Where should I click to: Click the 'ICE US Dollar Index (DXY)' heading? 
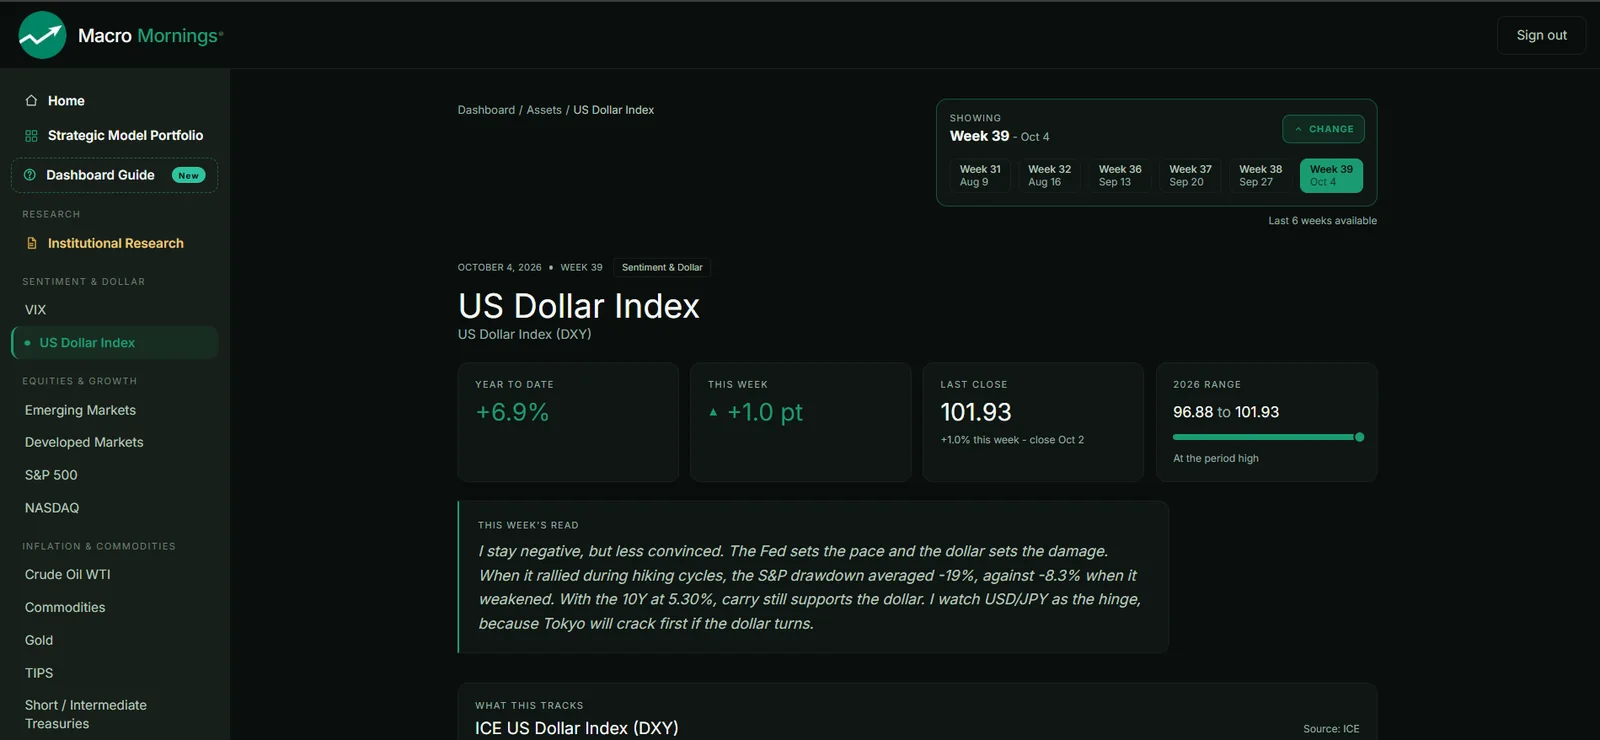pos(576,728)
